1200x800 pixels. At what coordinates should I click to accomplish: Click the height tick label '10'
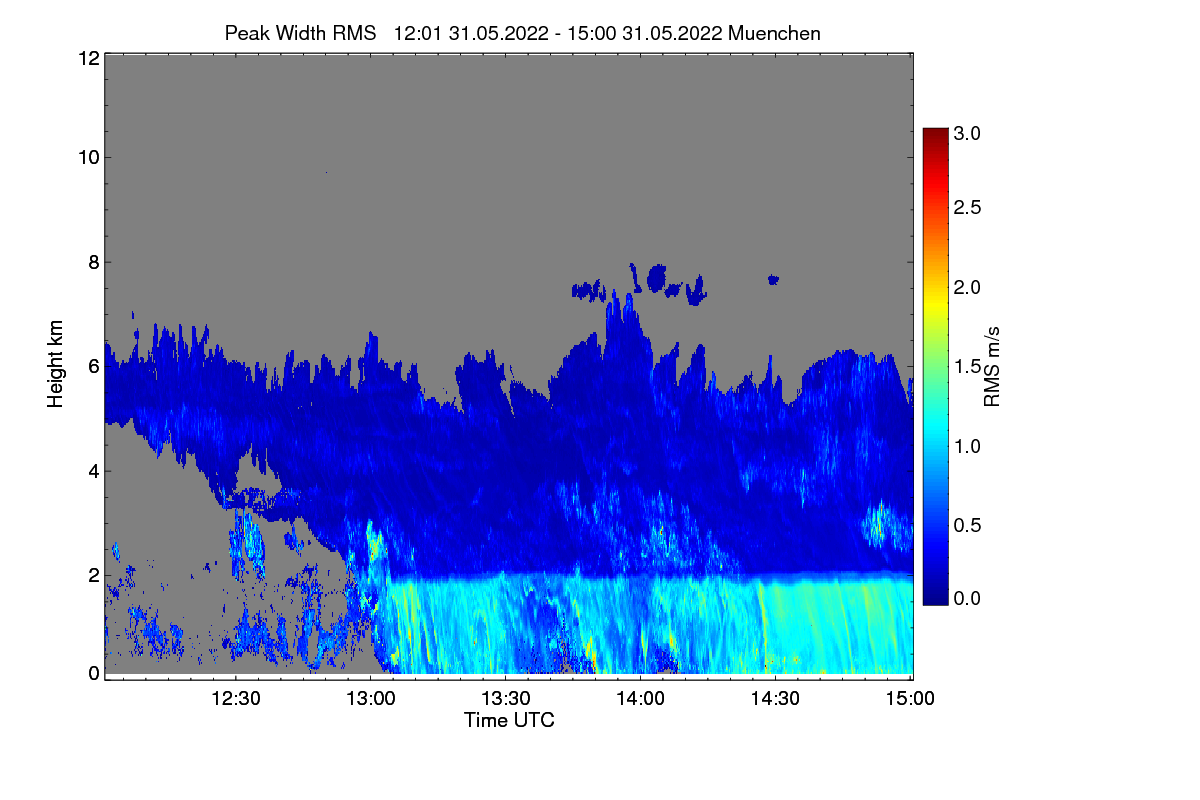coord(88,157)
